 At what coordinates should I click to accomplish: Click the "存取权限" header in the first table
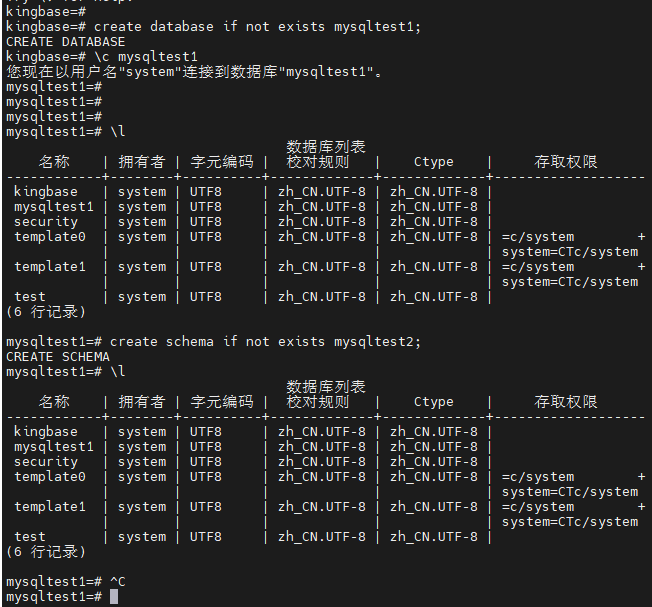[x=566, y=162]
